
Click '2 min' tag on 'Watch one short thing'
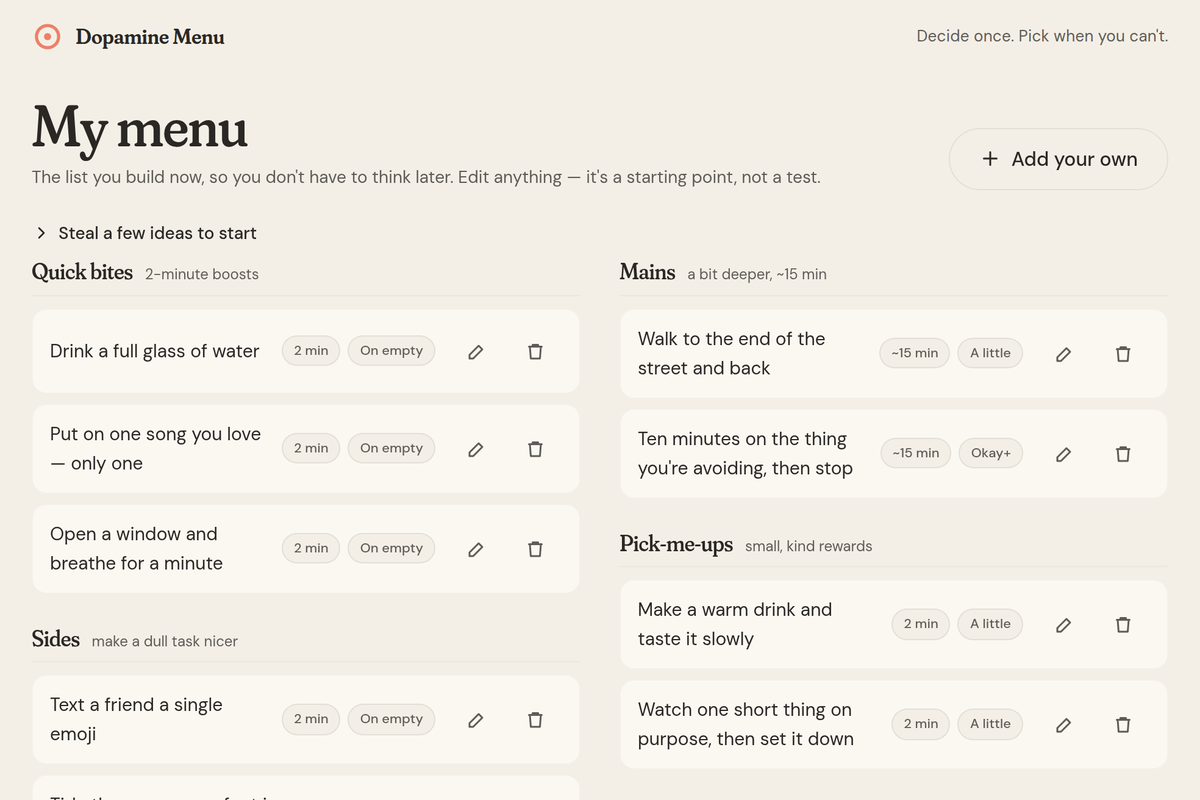click(x=921, y=724)
